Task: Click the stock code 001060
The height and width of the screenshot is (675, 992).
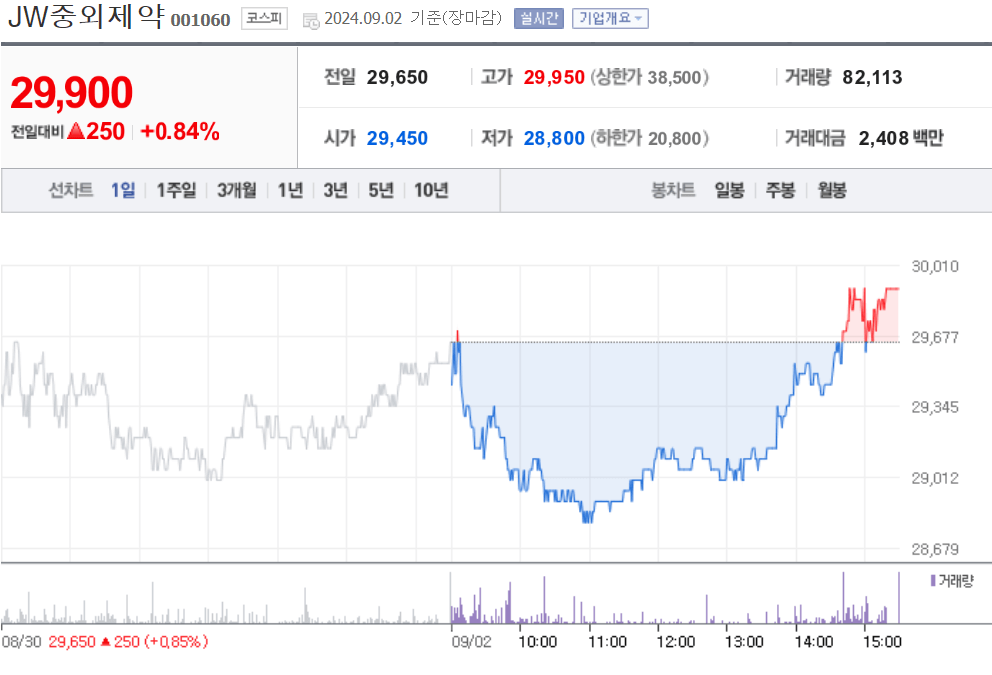Action: (201, 20)
